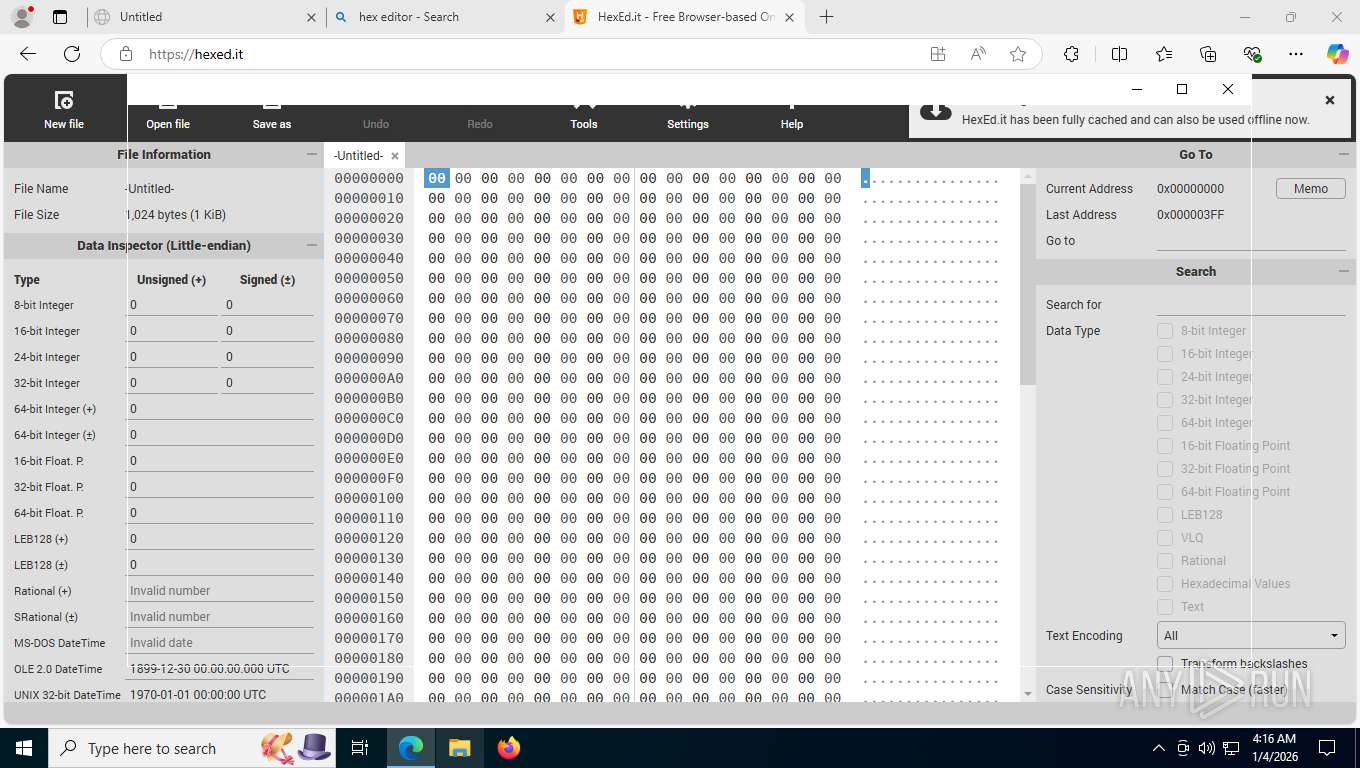Select the highlighted first byte 00
The image size is (1360, 768).
point(437,178)
